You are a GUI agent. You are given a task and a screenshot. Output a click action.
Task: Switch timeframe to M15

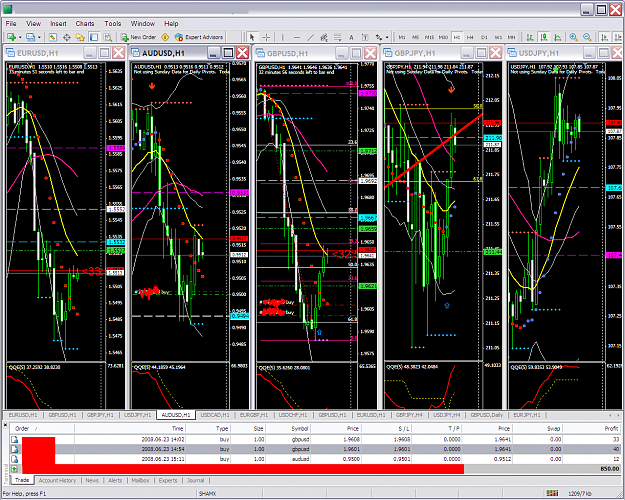pyautogui.click(x=429, y=37)
